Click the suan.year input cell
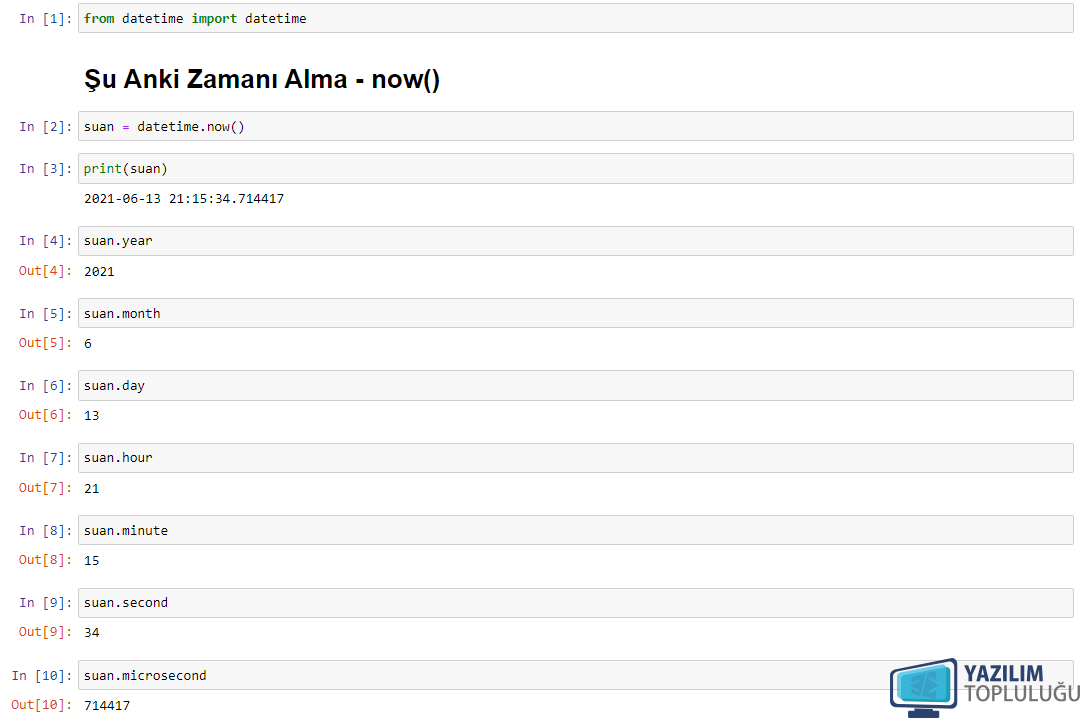The width and height of the screenshot is (1080, 718). coord(576,240)
